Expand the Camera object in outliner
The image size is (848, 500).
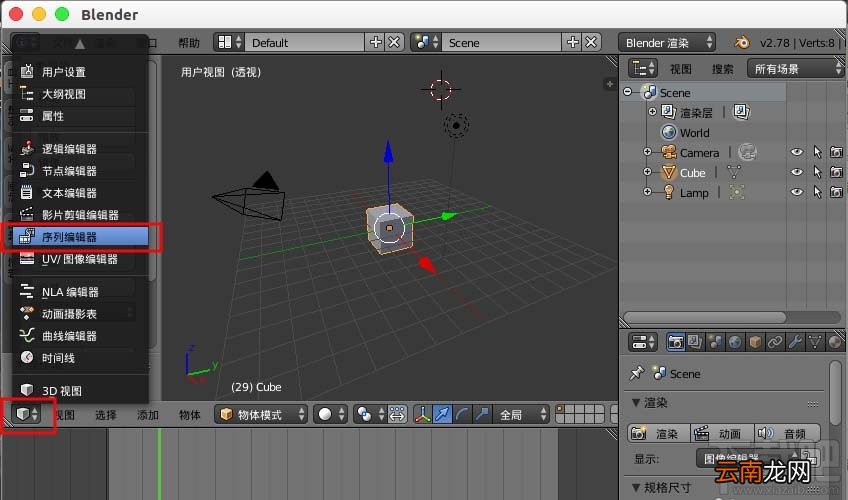coord(647,152)
